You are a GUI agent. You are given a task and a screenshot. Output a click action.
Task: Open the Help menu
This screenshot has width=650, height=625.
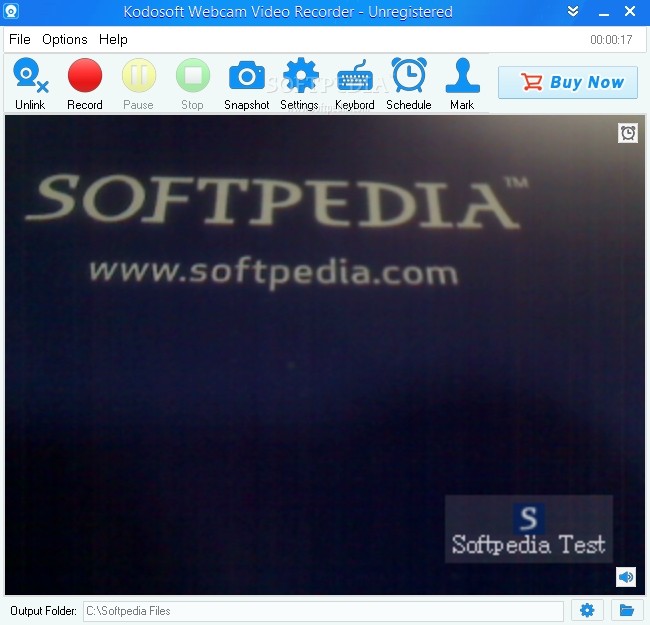113,39
